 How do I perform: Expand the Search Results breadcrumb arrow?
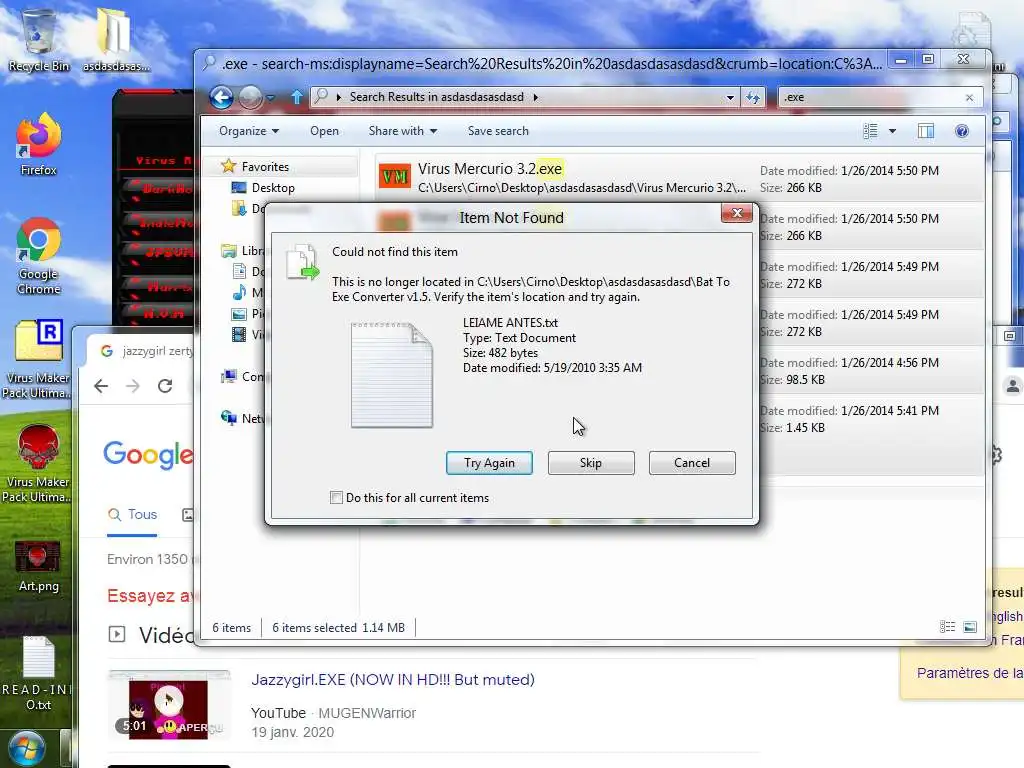click(x=536, y=97)
